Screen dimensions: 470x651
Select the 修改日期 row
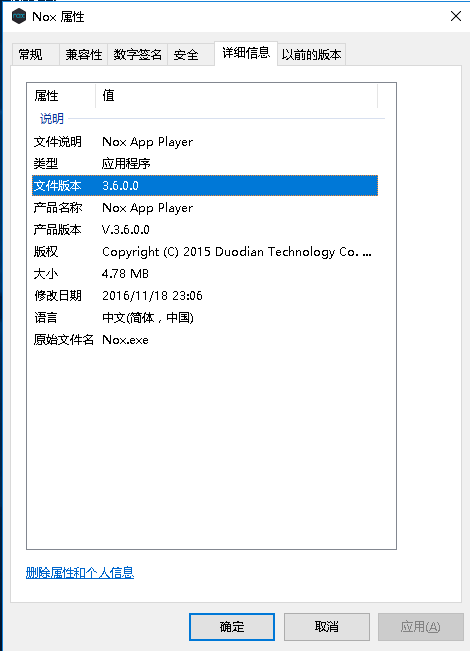click(205, 296)
